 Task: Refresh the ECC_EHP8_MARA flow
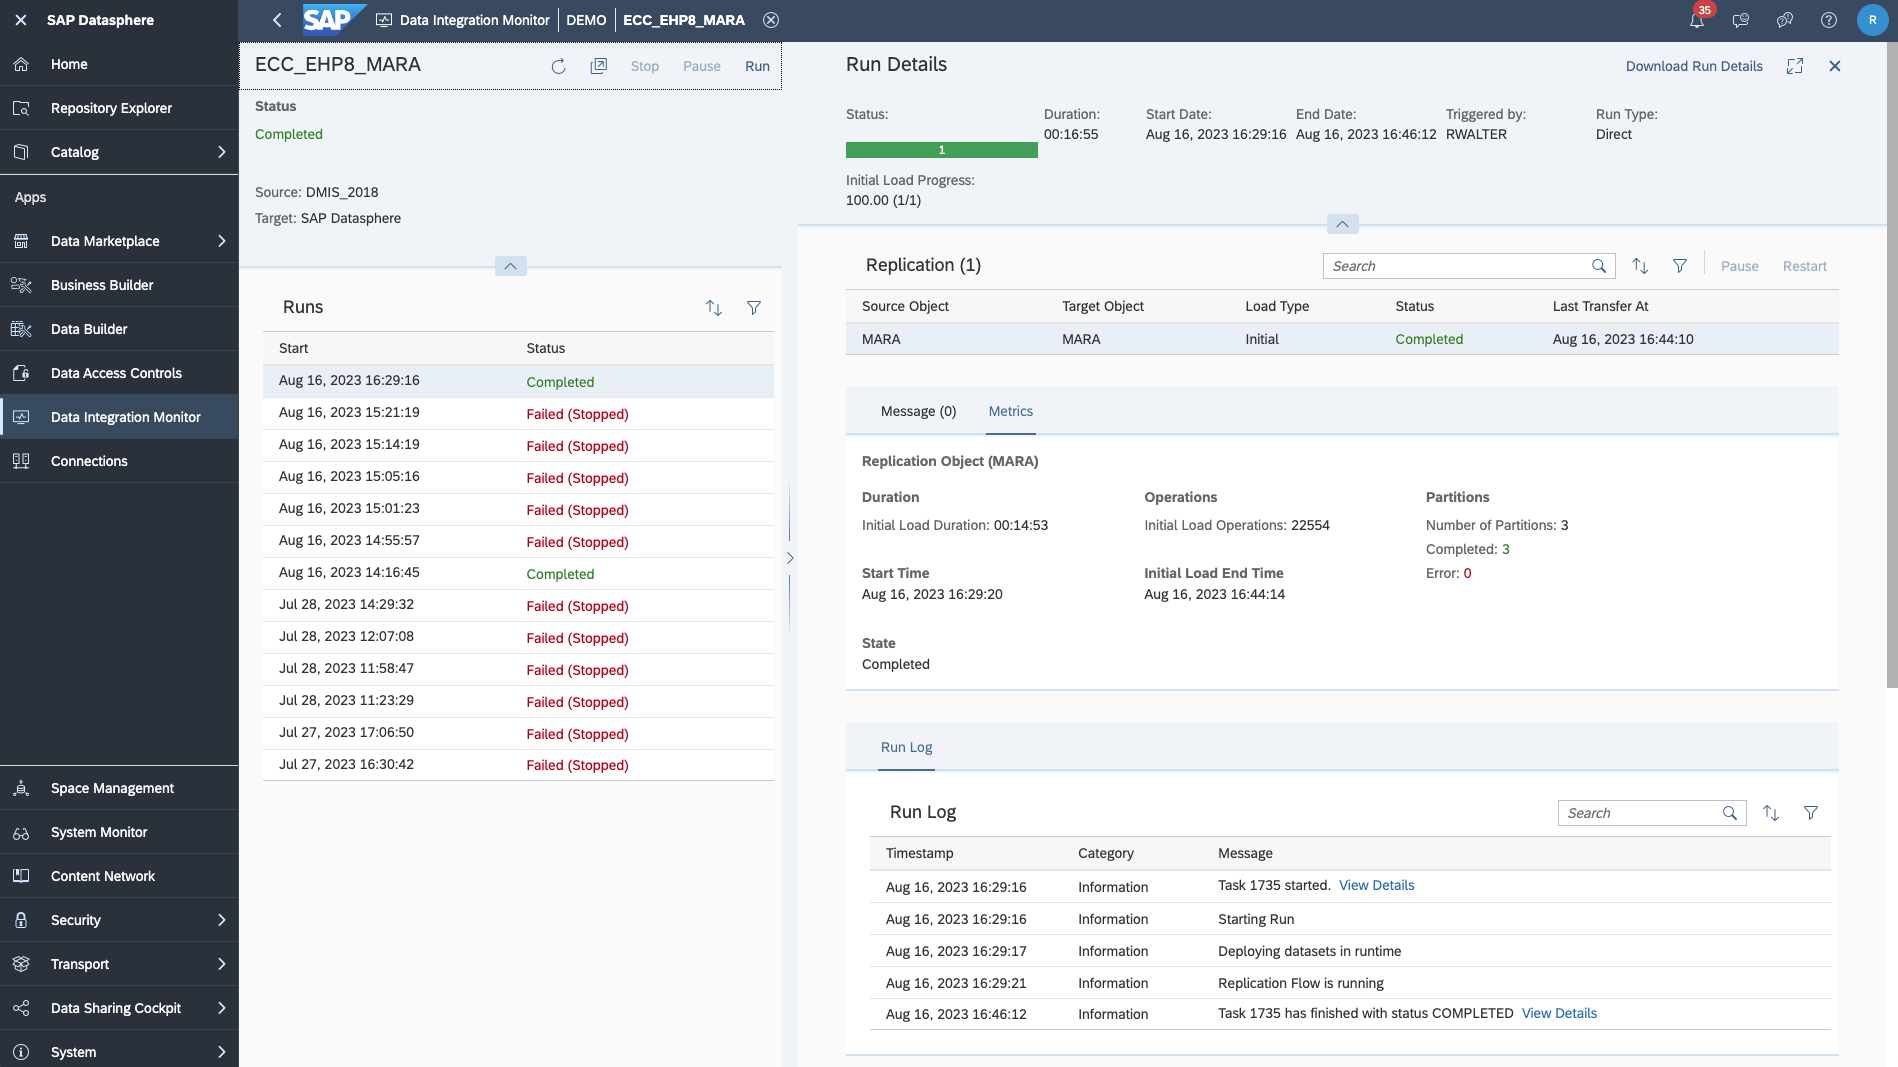pyautogui.click(x=558, y=66)
